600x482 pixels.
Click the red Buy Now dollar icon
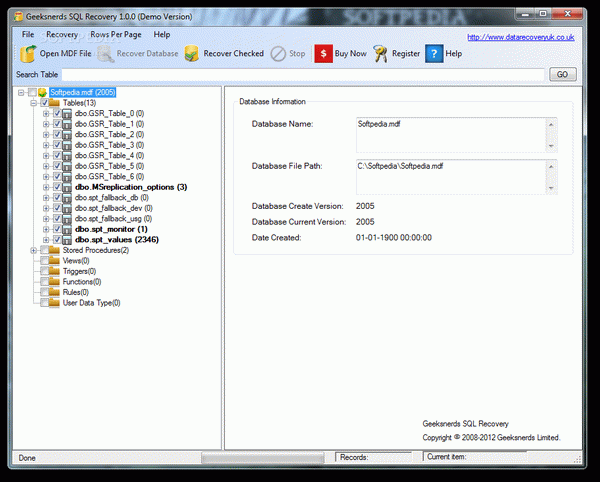click(323, 54)
